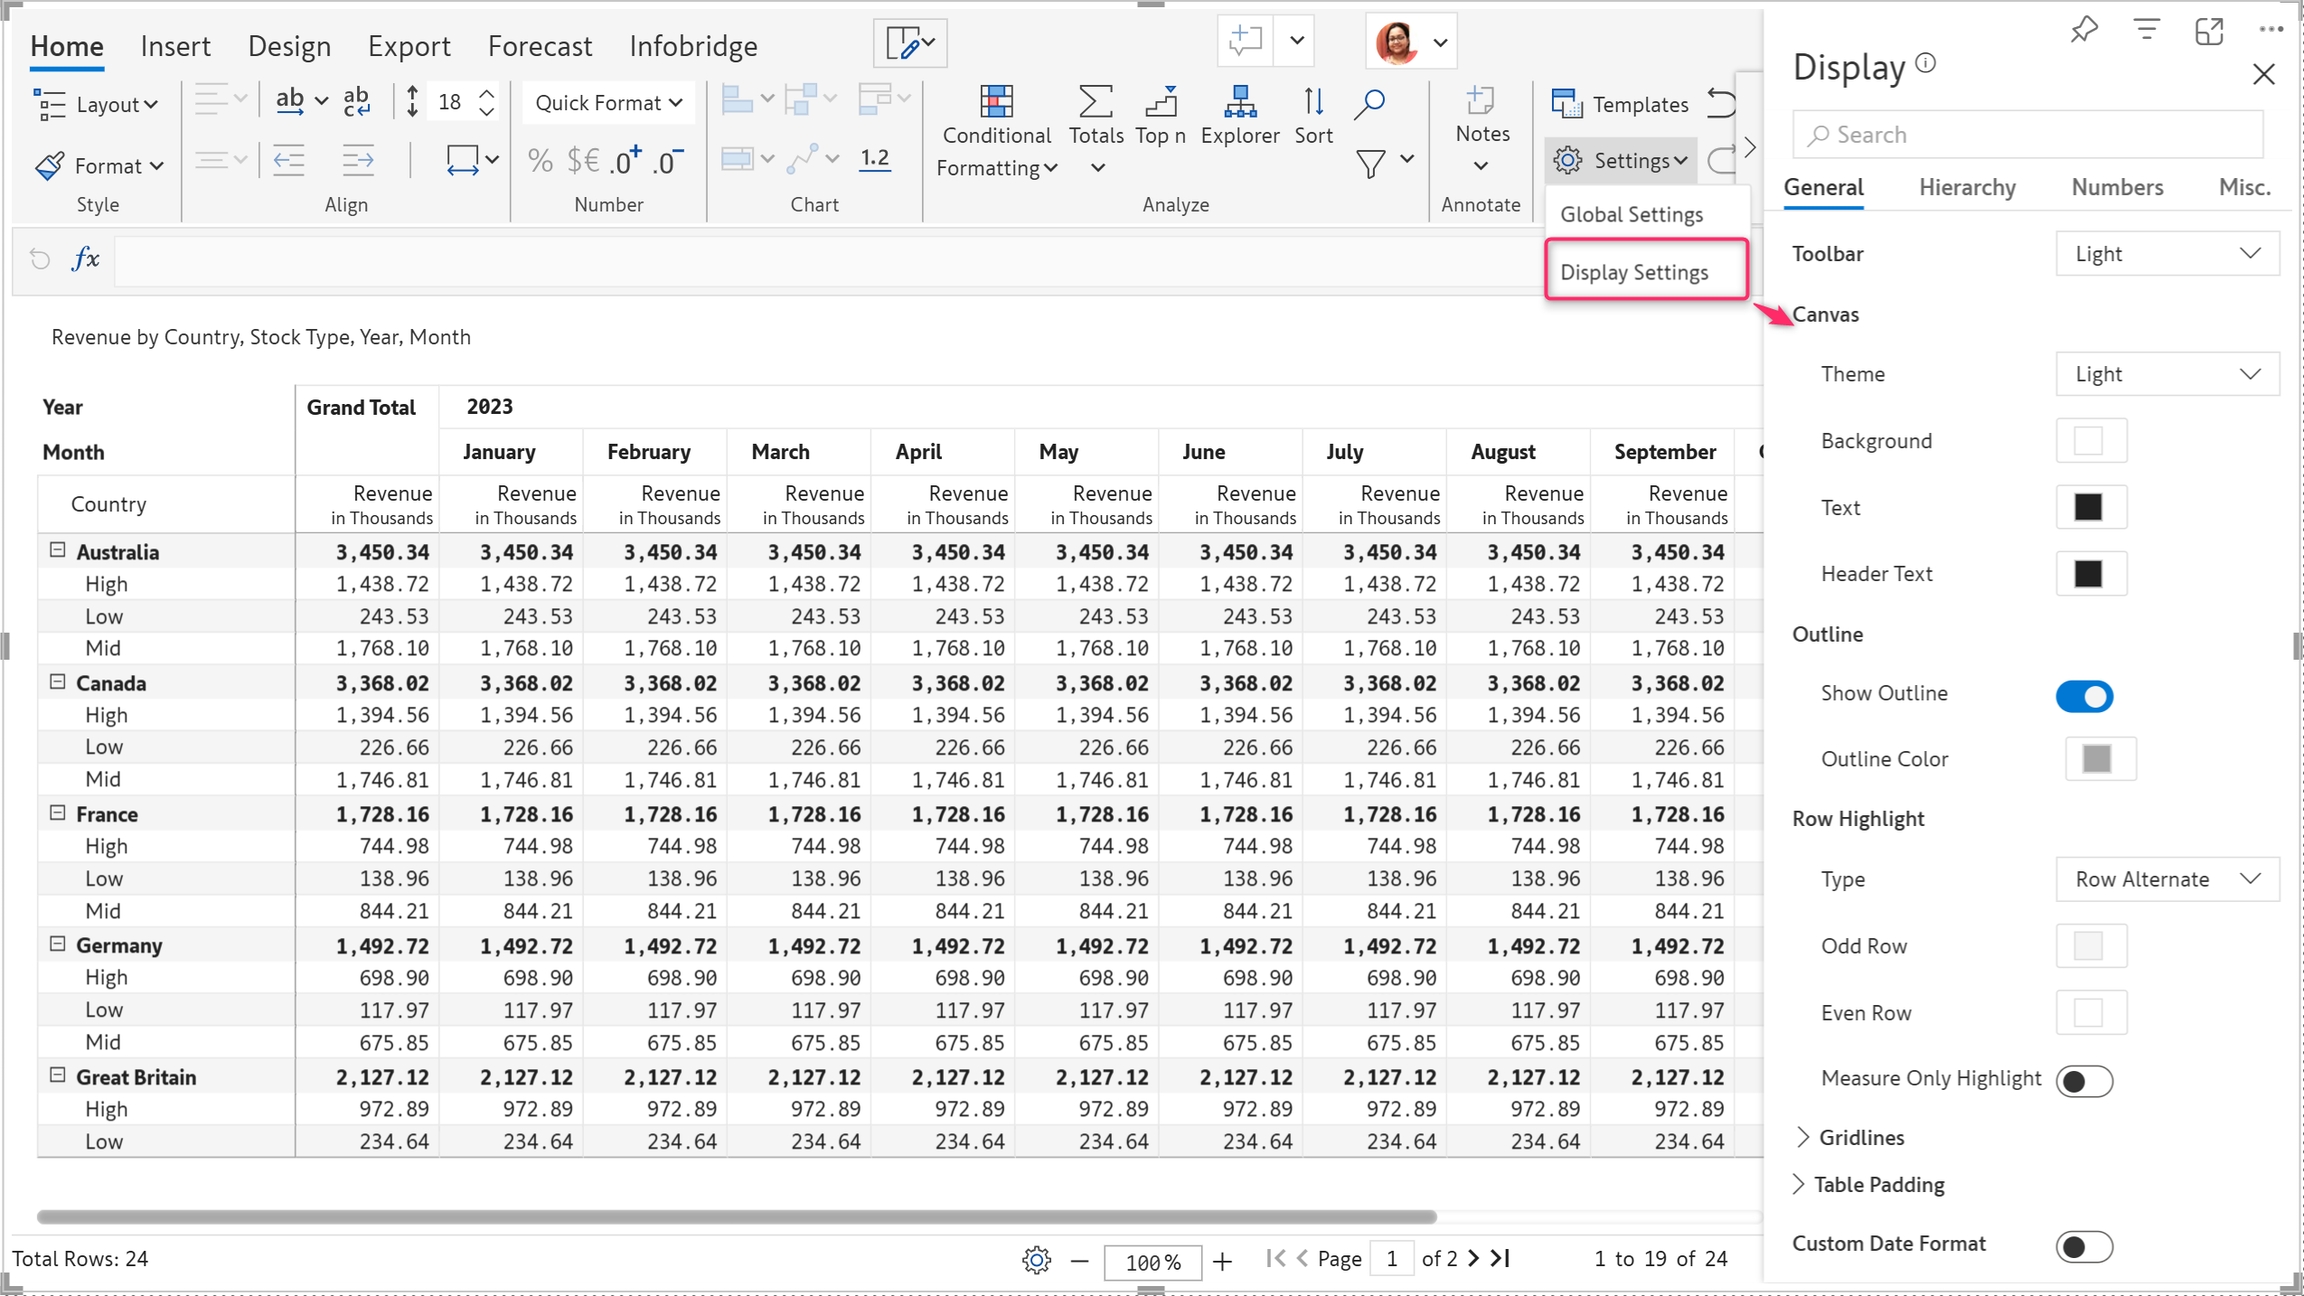This screenshot has height=1296, width=2304.
Task: Click the search magnifier icon in ribbon
Action: tap(1370, 103)
